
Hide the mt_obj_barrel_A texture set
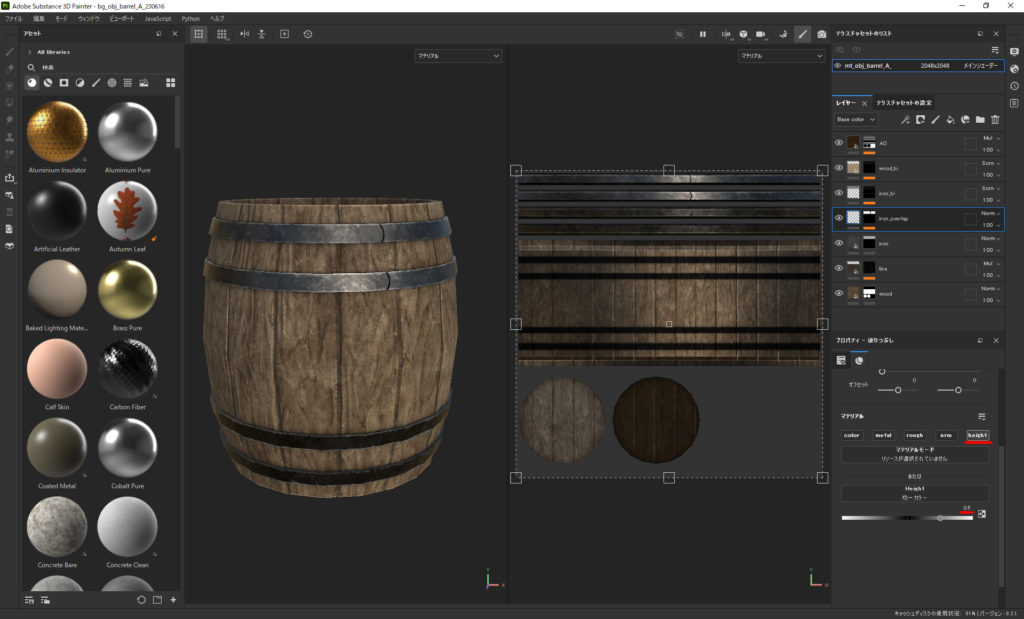[x=838, y=66]
